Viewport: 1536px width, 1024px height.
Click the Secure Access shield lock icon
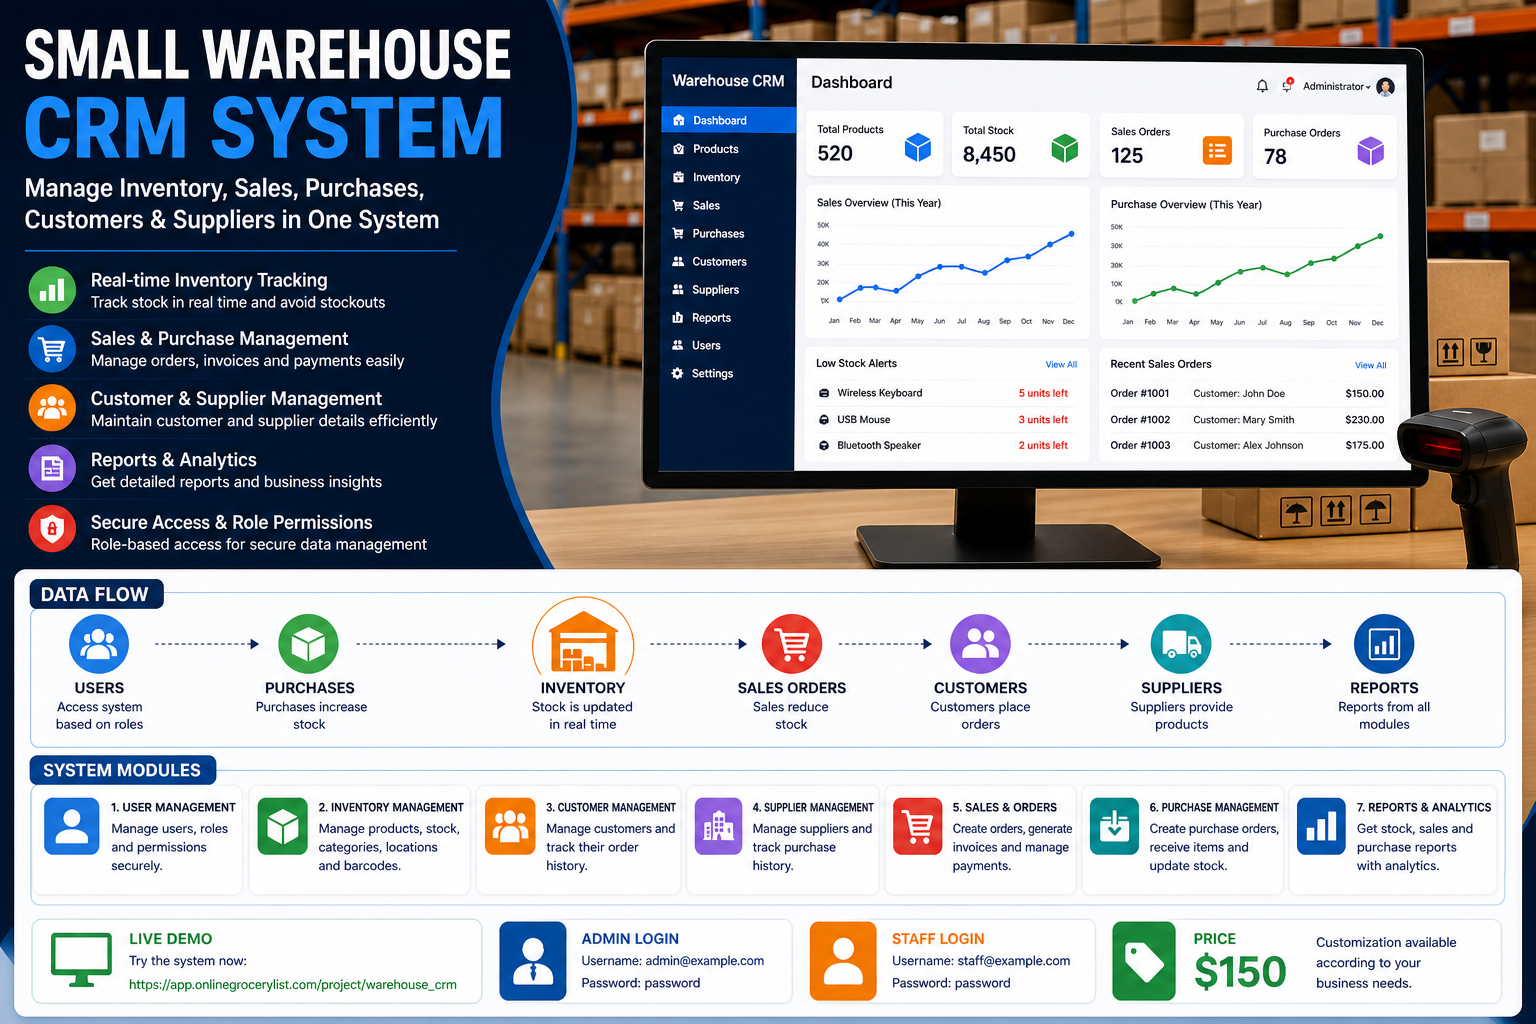point(52,529)
